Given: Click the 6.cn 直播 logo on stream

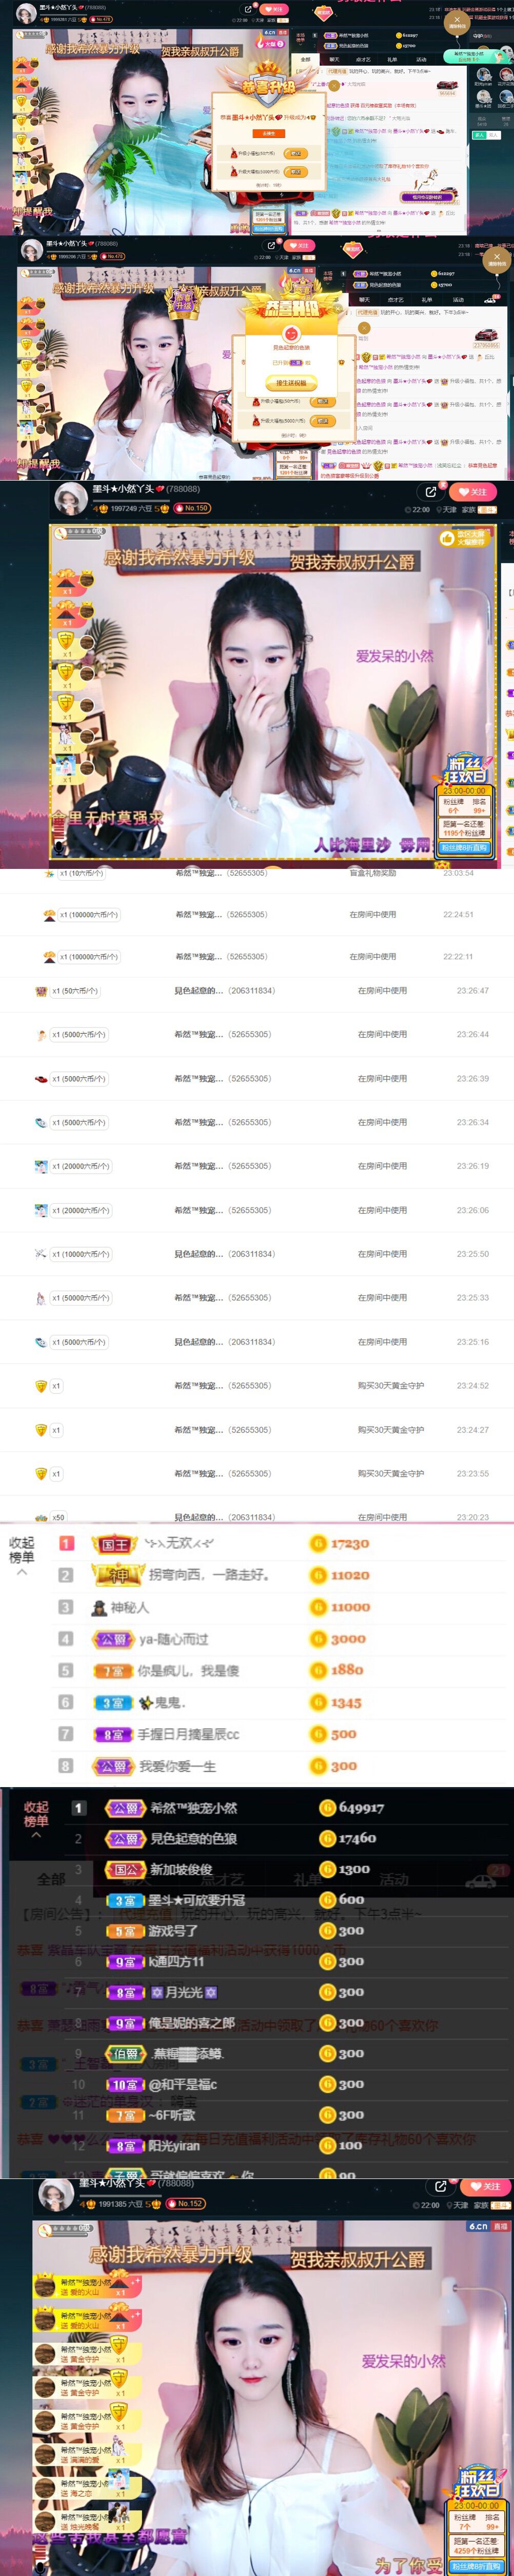Looking at the screenshot, I should tap(488, 2227).
